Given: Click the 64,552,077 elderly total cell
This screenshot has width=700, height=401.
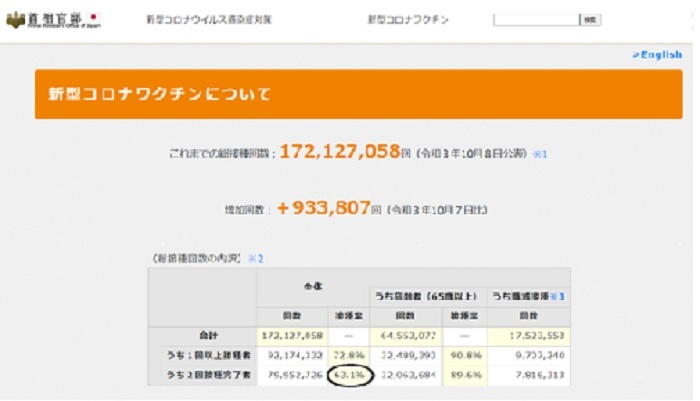Looking at the screenshot, I should (x=407, y=335).
